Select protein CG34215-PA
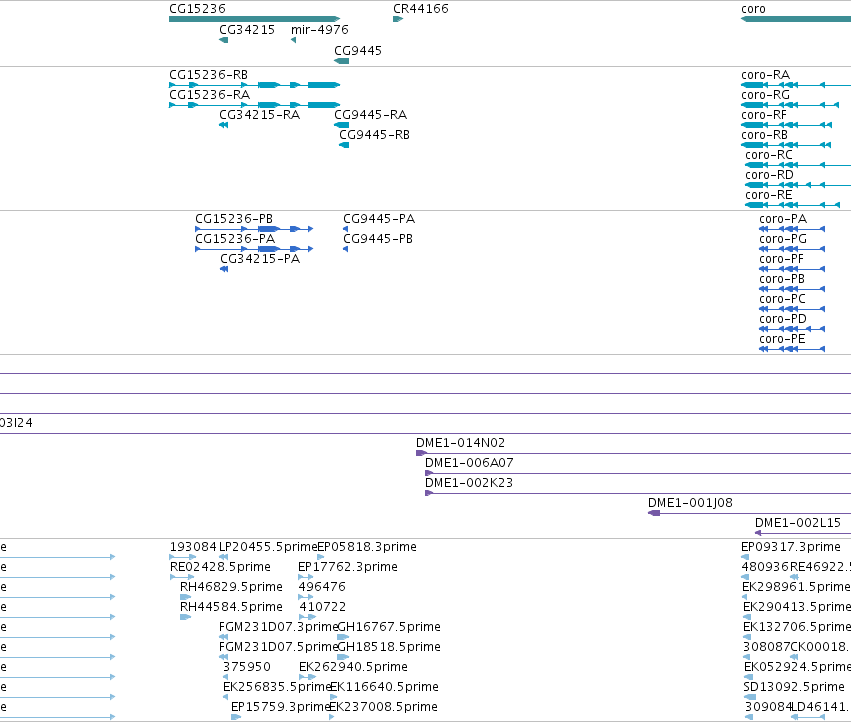Image resolution: width=851 pixels, height=722 pixels. 224,269
